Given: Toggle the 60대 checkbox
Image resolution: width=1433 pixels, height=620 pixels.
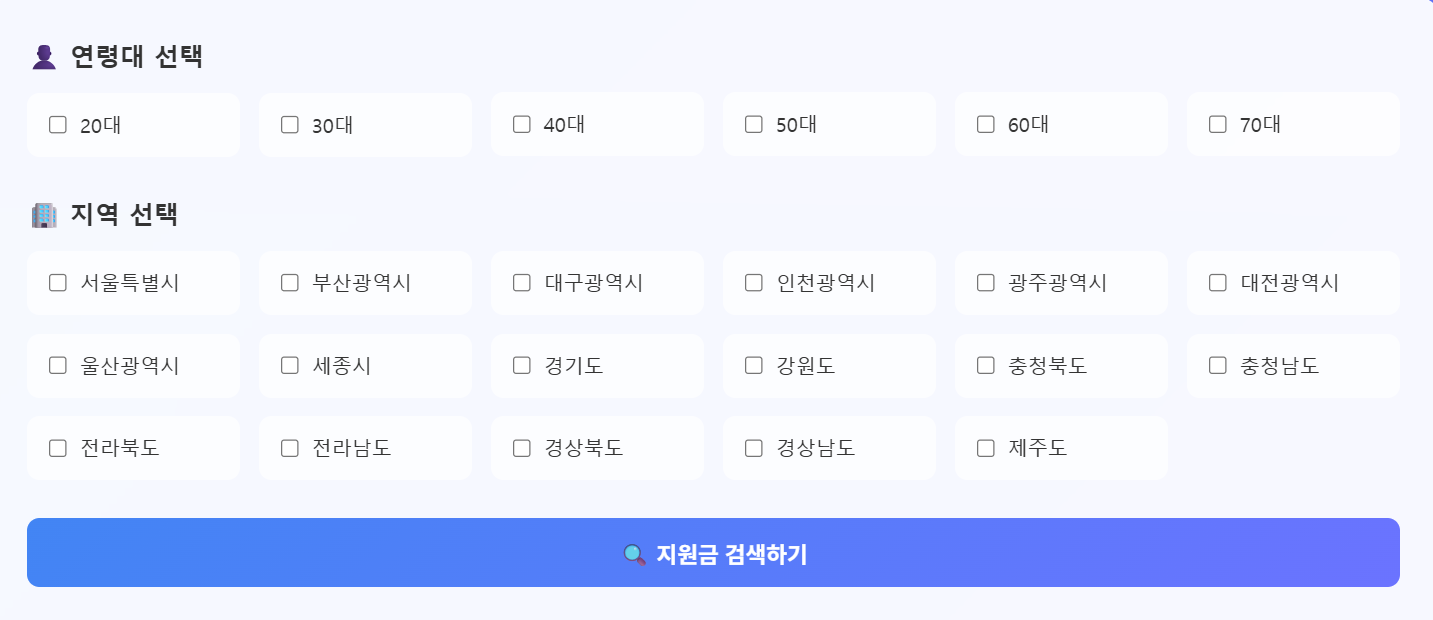Looking at the screenshot, I should click(986, 125).
